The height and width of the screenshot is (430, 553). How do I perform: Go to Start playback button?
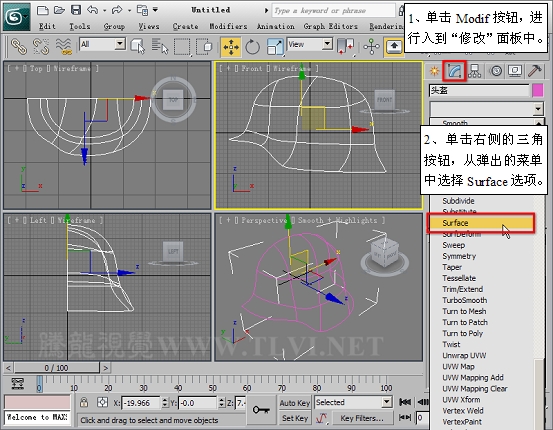(x=405, y=402)
